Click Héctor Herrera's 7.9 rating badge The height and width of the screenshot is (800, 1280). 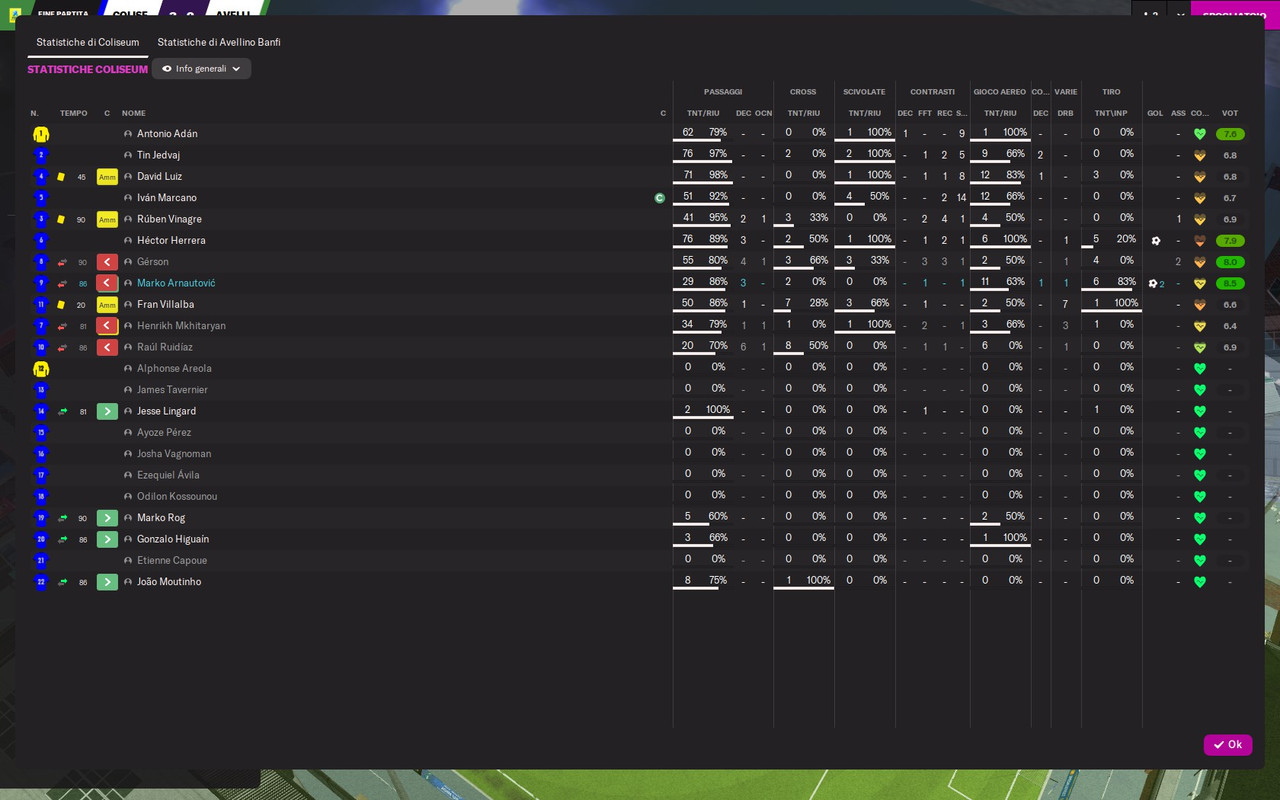click(x=1230, y=241)
